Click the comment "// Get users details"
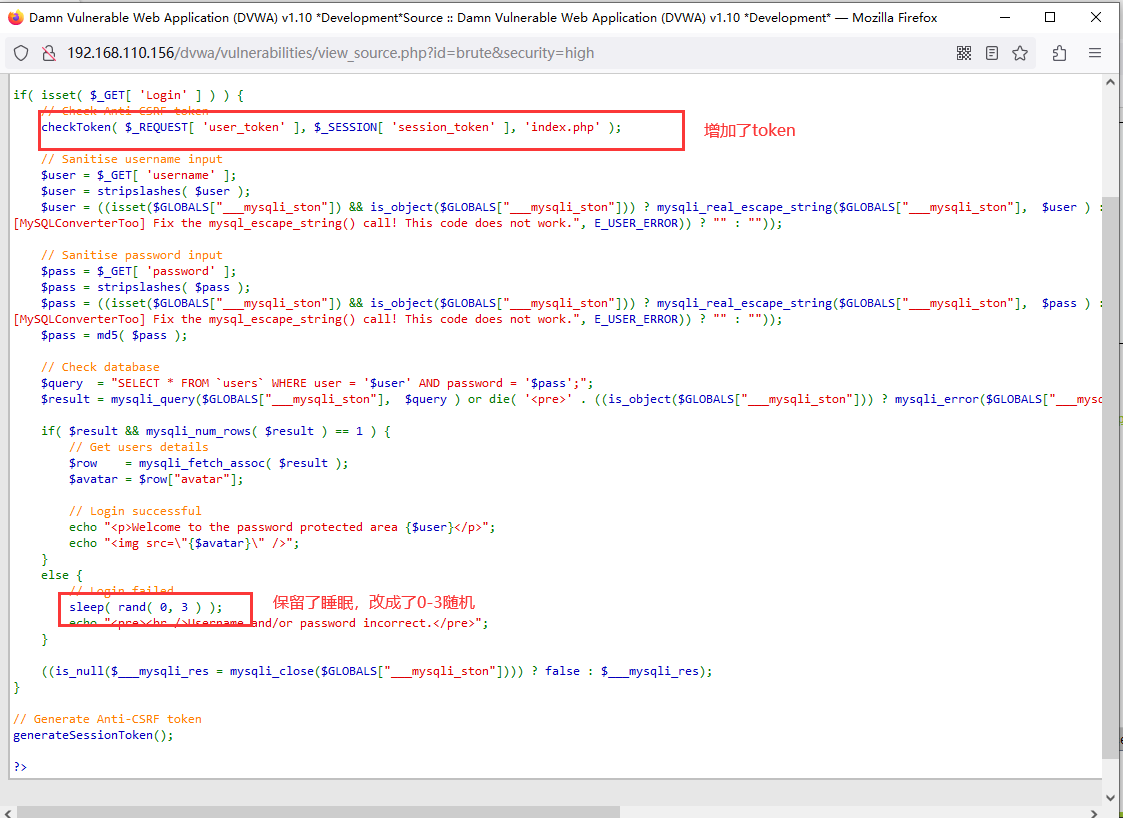The image size is (1123, 818). 139,447
